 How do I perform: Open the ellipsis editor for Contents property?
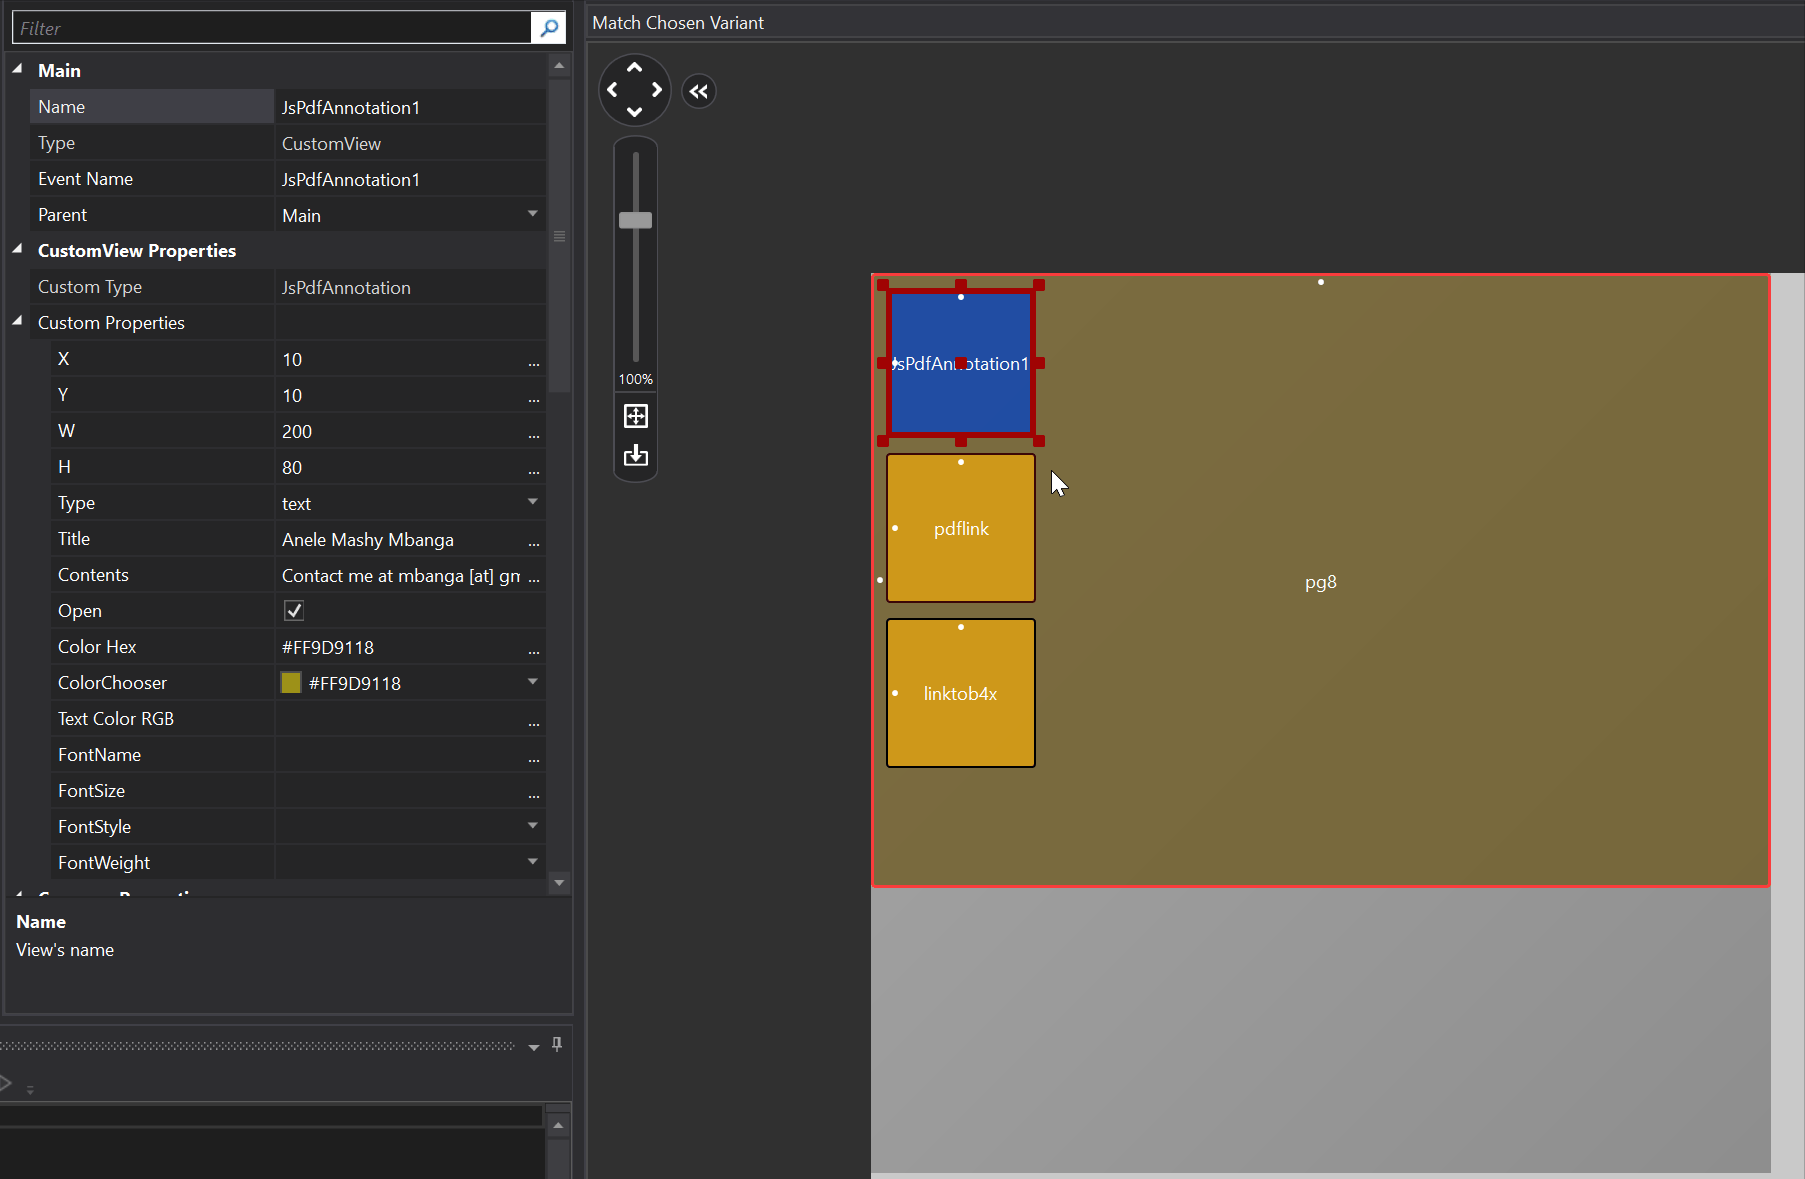click(534, 576)
